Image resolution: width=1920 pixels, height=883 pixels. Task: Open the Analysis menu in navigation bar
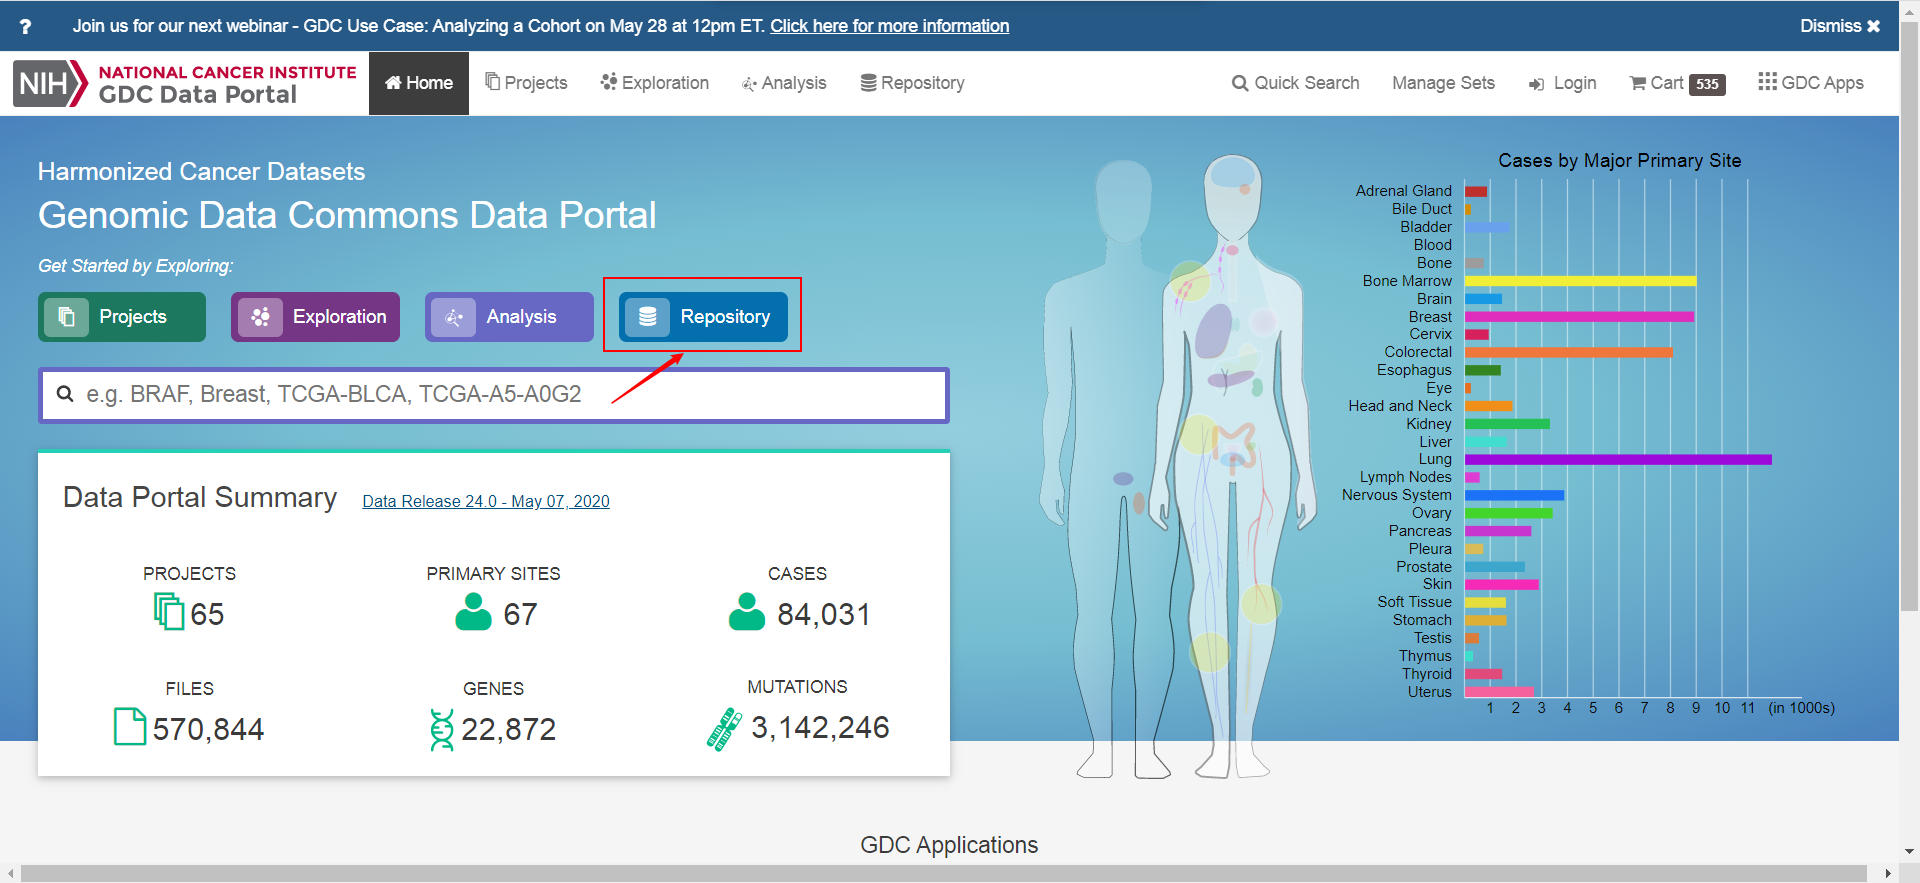tap(784, 83)
